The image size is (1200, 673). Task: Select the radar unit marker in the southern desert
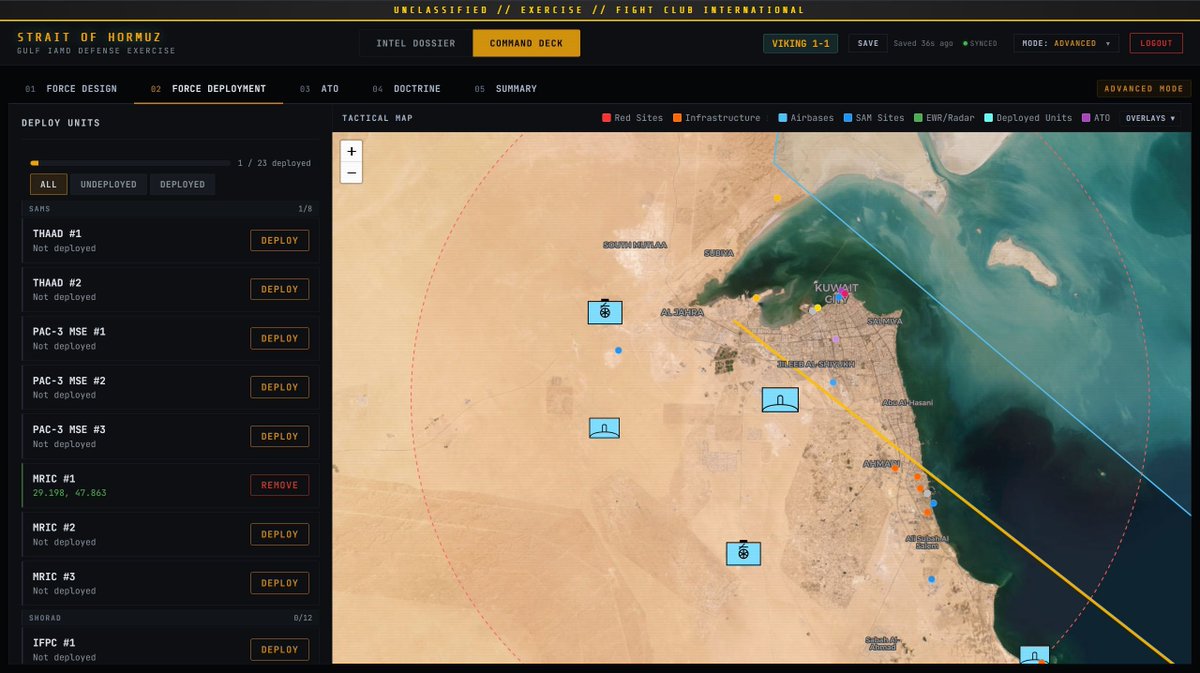click(743, 552)
